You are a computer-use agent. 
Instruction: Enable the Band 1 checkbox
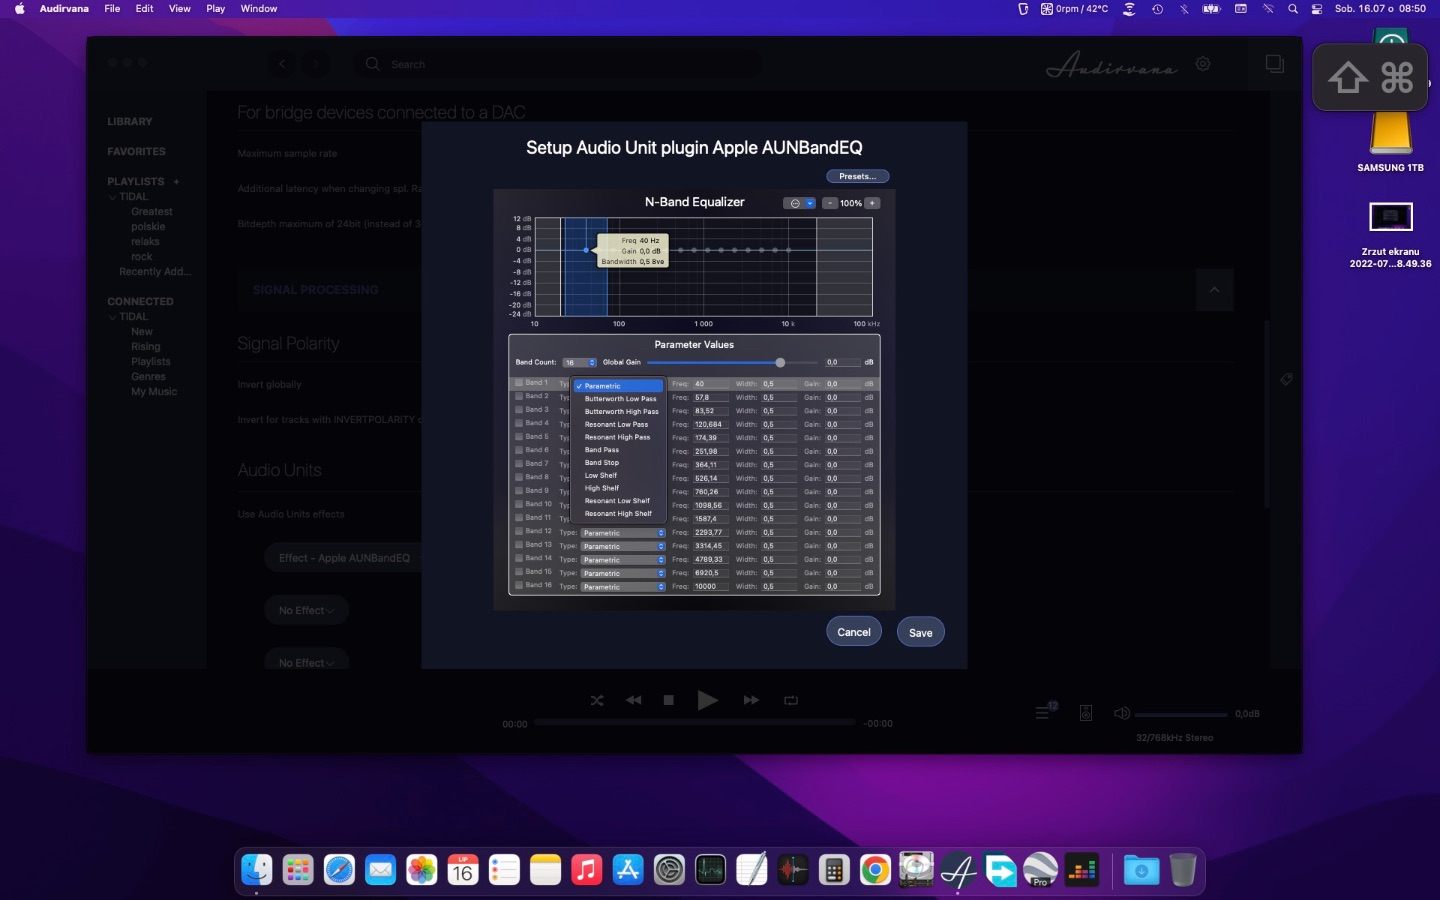pos(519,383)
